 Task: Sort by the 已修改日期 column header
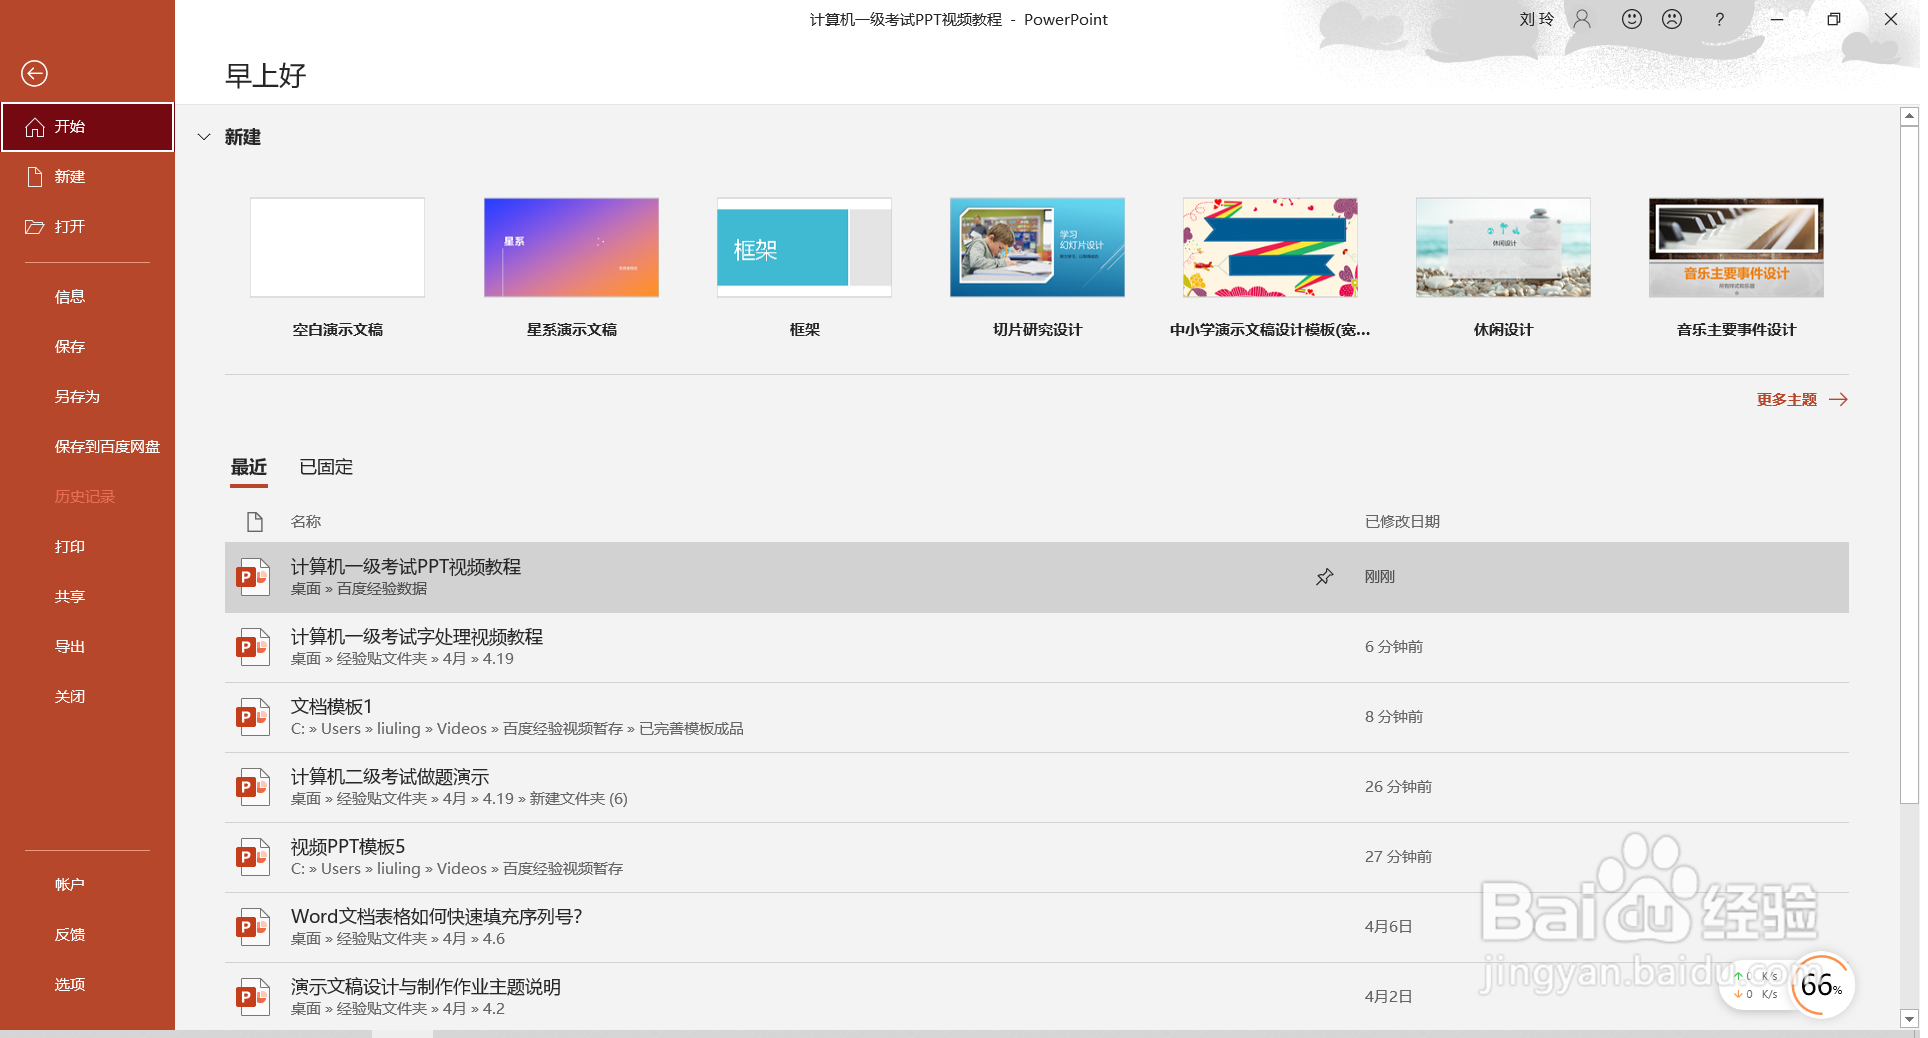1402,521
